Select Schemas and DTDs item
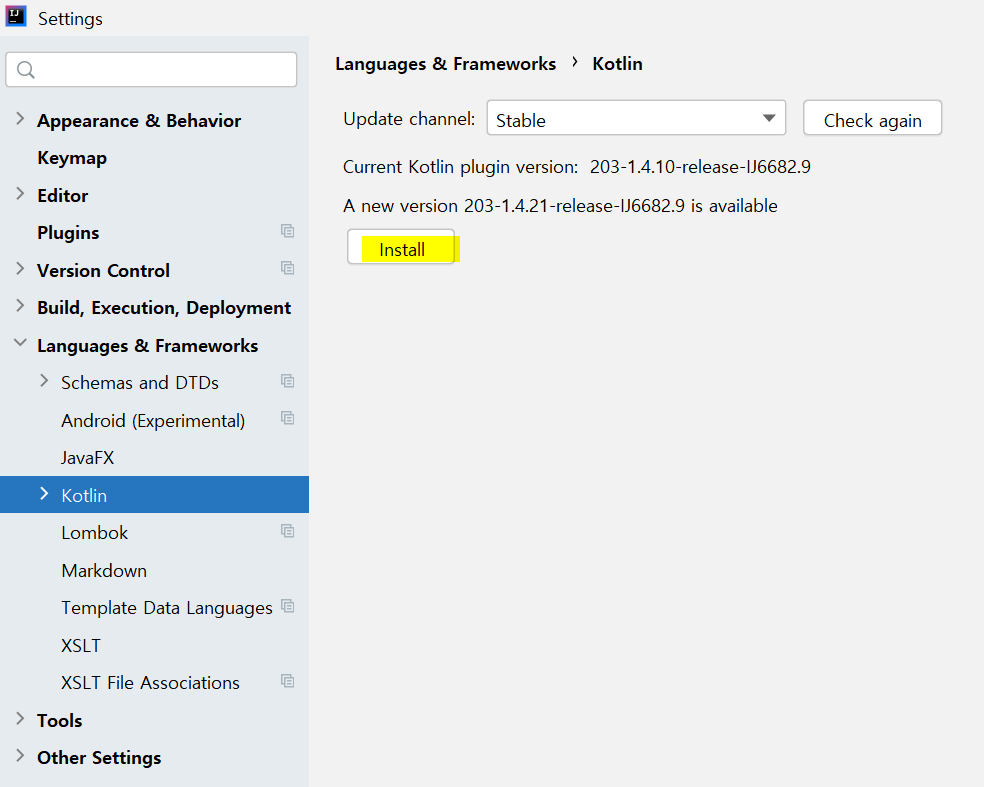 tap(140, 383)
